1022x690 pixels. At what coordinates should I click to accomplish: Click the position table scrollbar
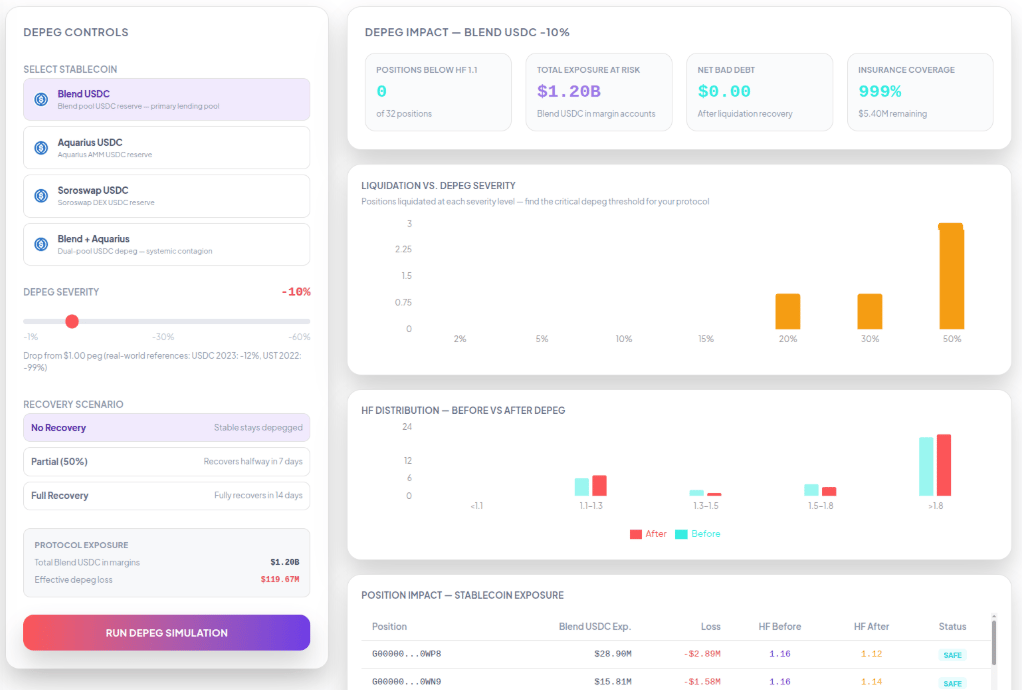click(993, 642)
